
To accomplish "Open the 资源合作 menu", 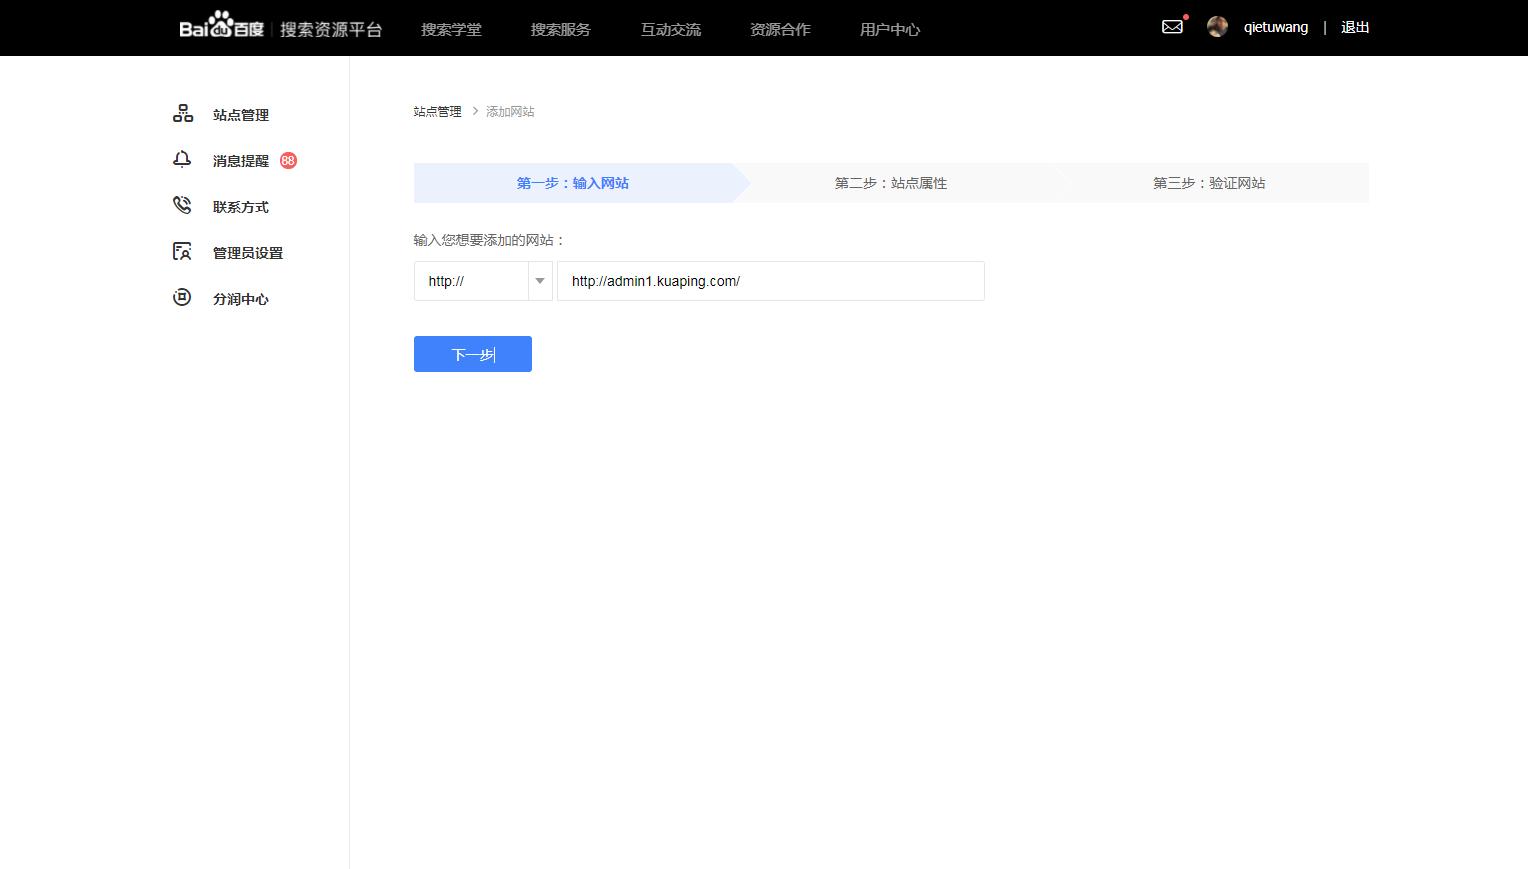I will click(780, 29).
